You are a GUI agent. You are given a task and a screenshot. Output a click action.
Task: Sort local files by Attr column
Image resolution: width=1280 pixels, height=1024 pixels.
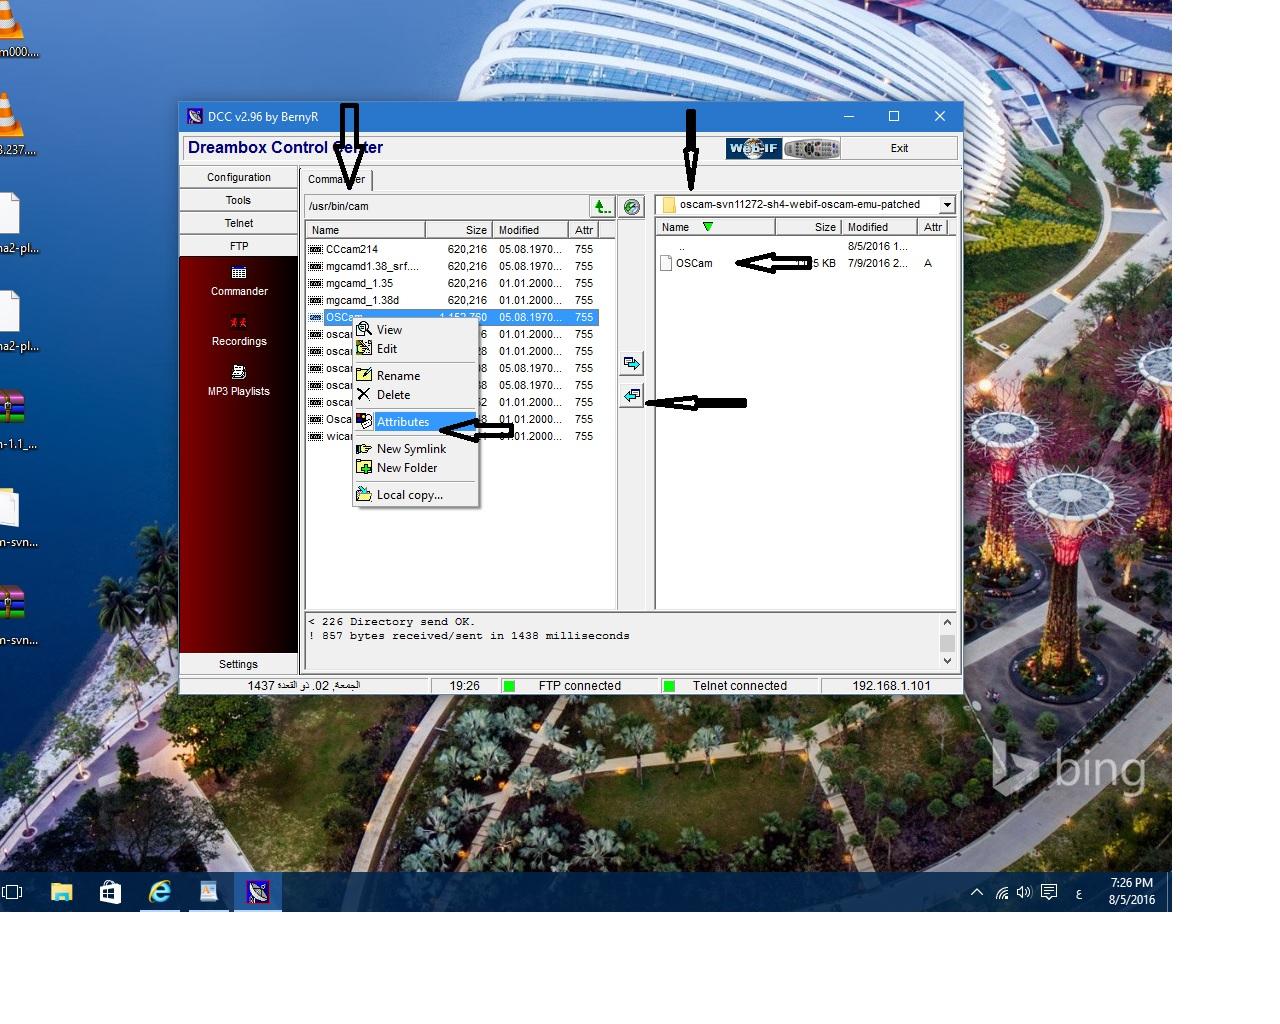click(x=933, y=227)
